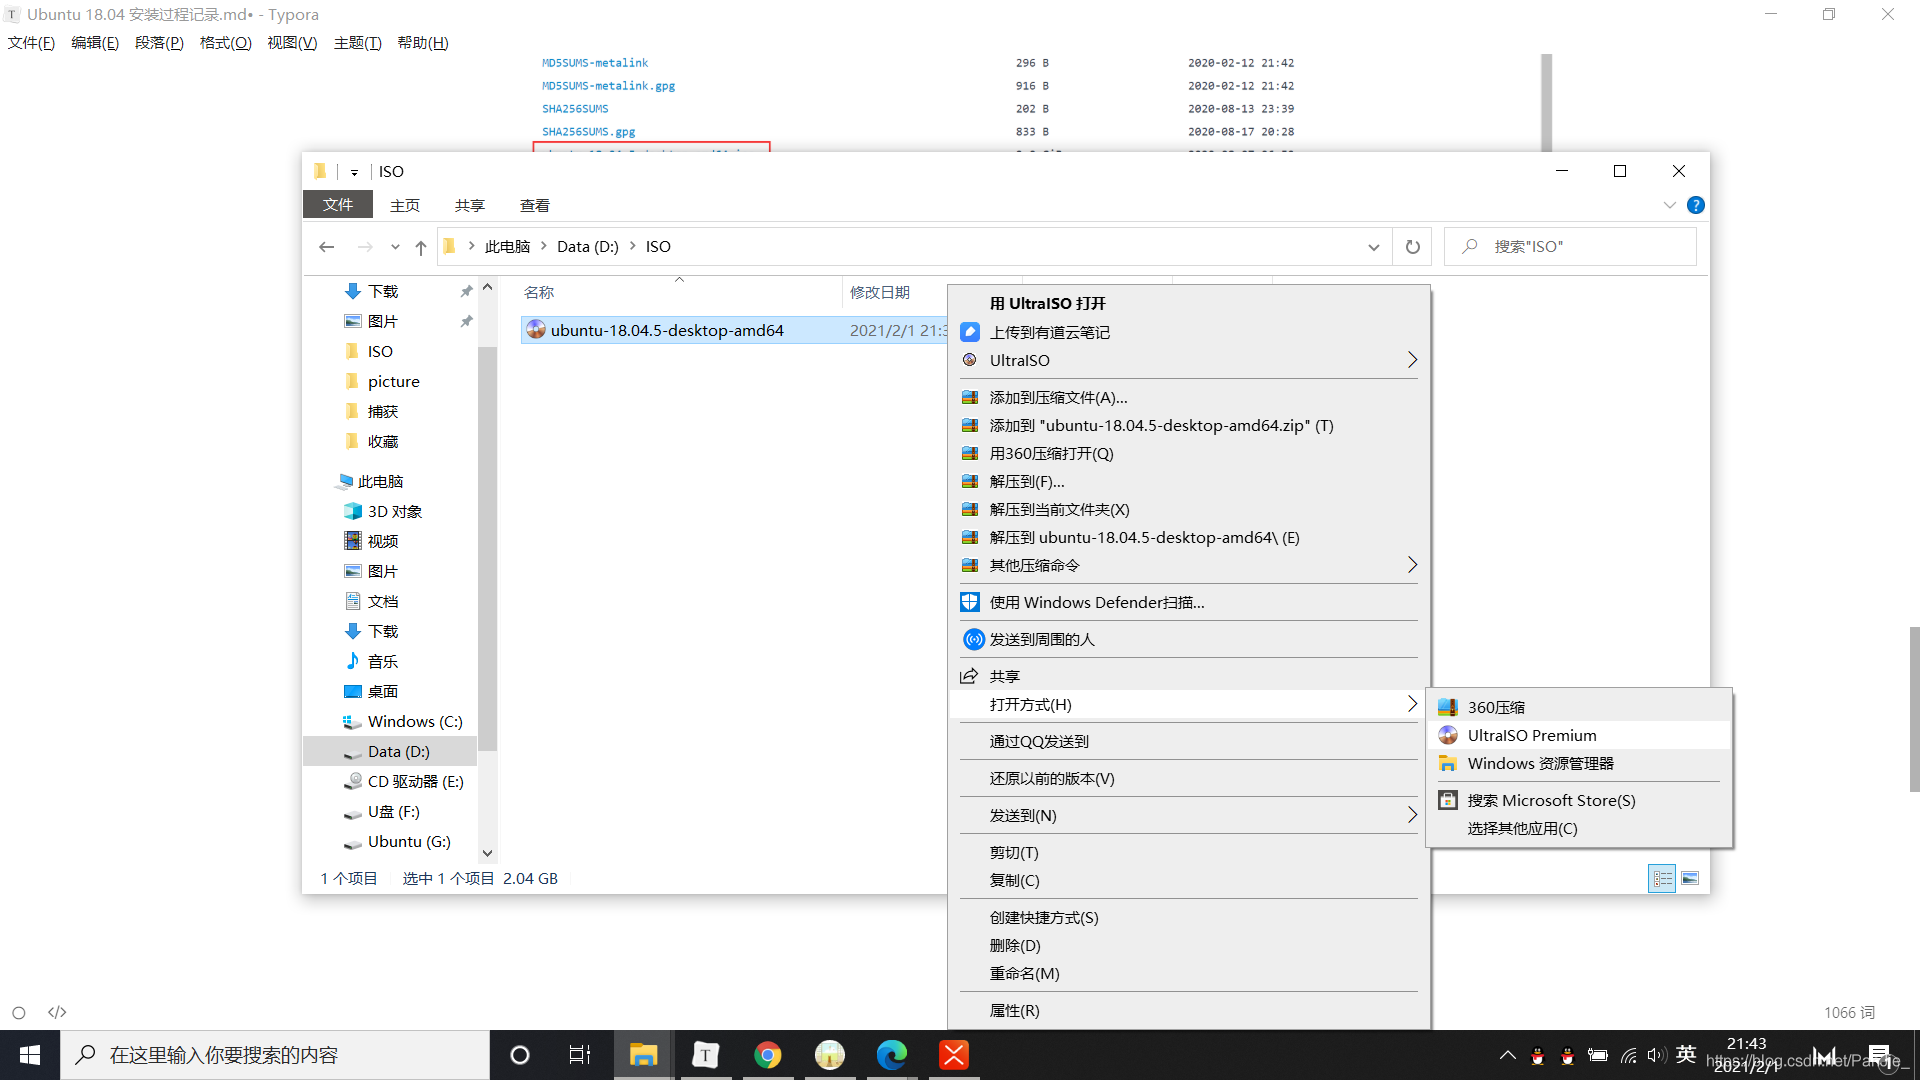Select Ubuntu (G:) drive in sidebar
This screenshot has width=1920, height=1080.
click(x=409, y=842)
